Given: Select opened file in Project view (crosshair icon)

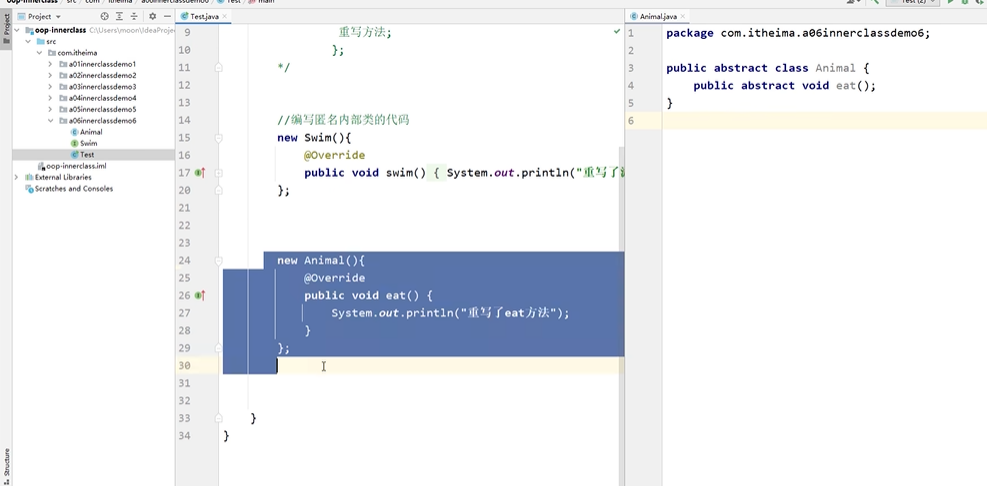Looking at the screenshot, I should click(x=104, y=16).
